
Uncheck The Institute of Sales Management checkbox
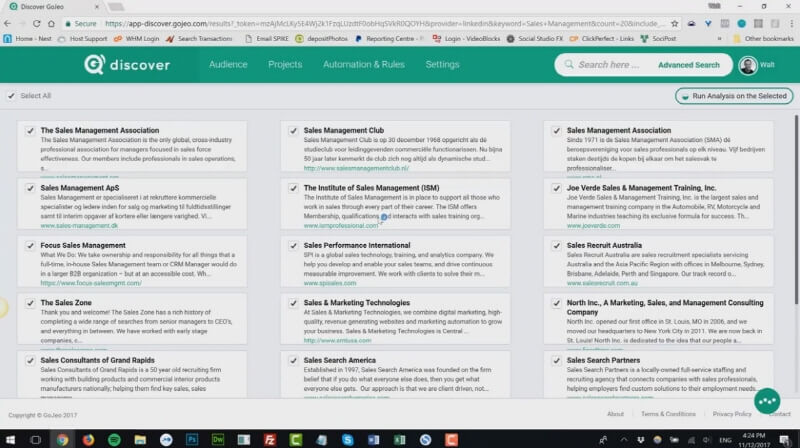click(x=293, y=188)
